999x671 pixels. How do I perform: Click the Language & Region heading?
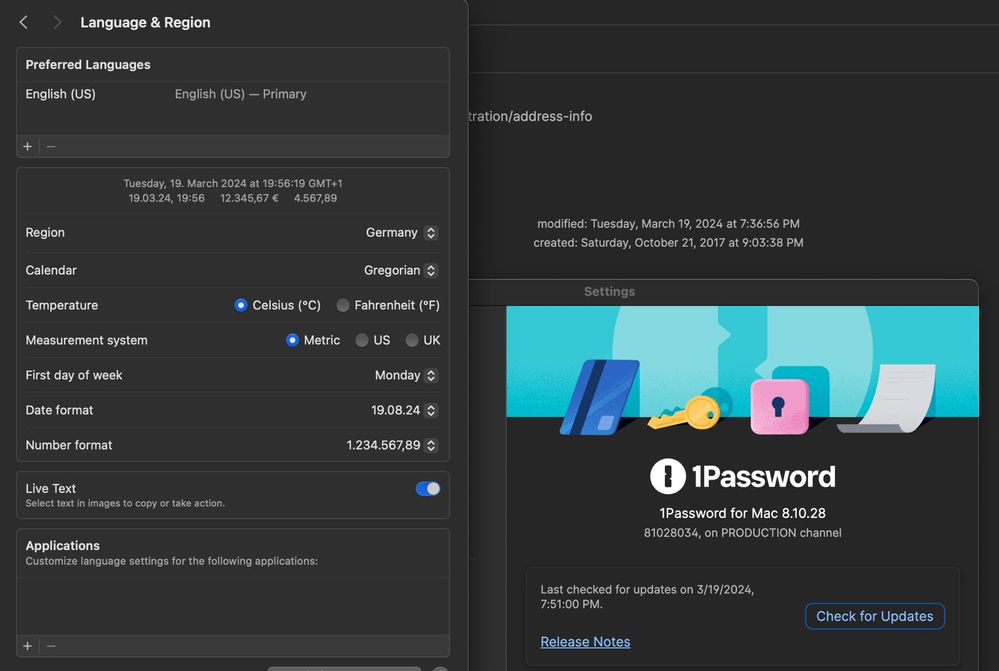145,22
